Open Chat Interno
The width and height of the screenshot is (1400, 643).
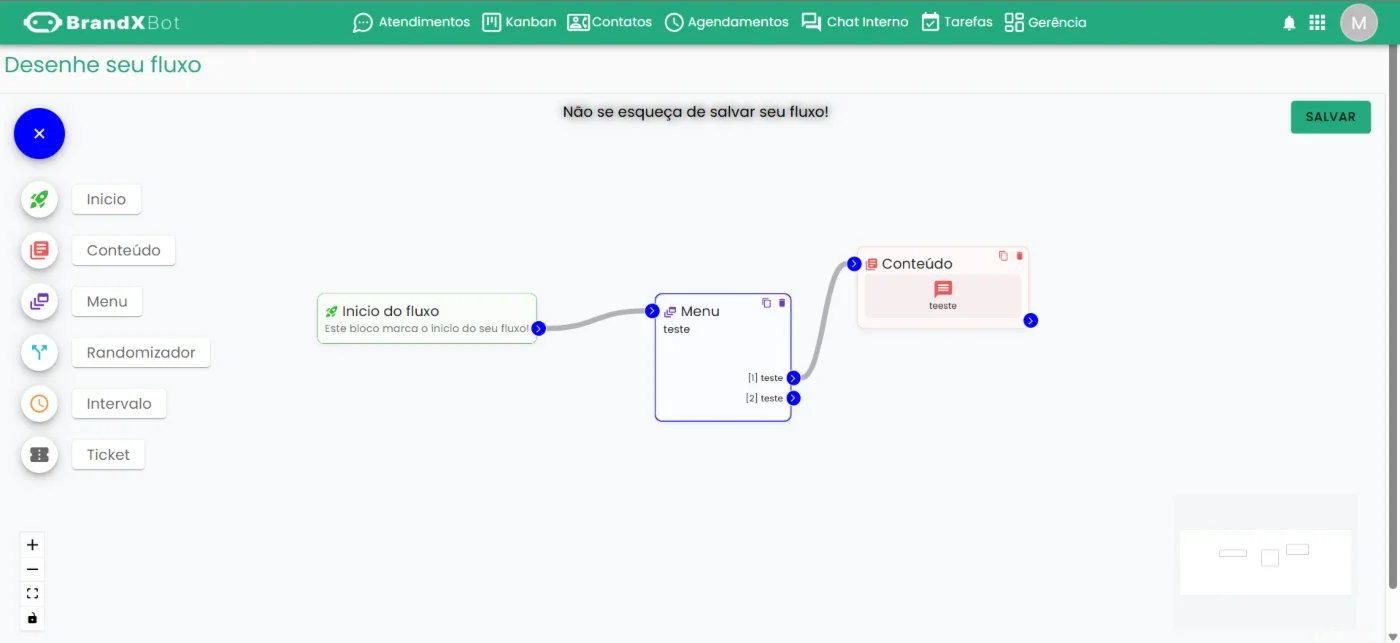tap(855, 22)
